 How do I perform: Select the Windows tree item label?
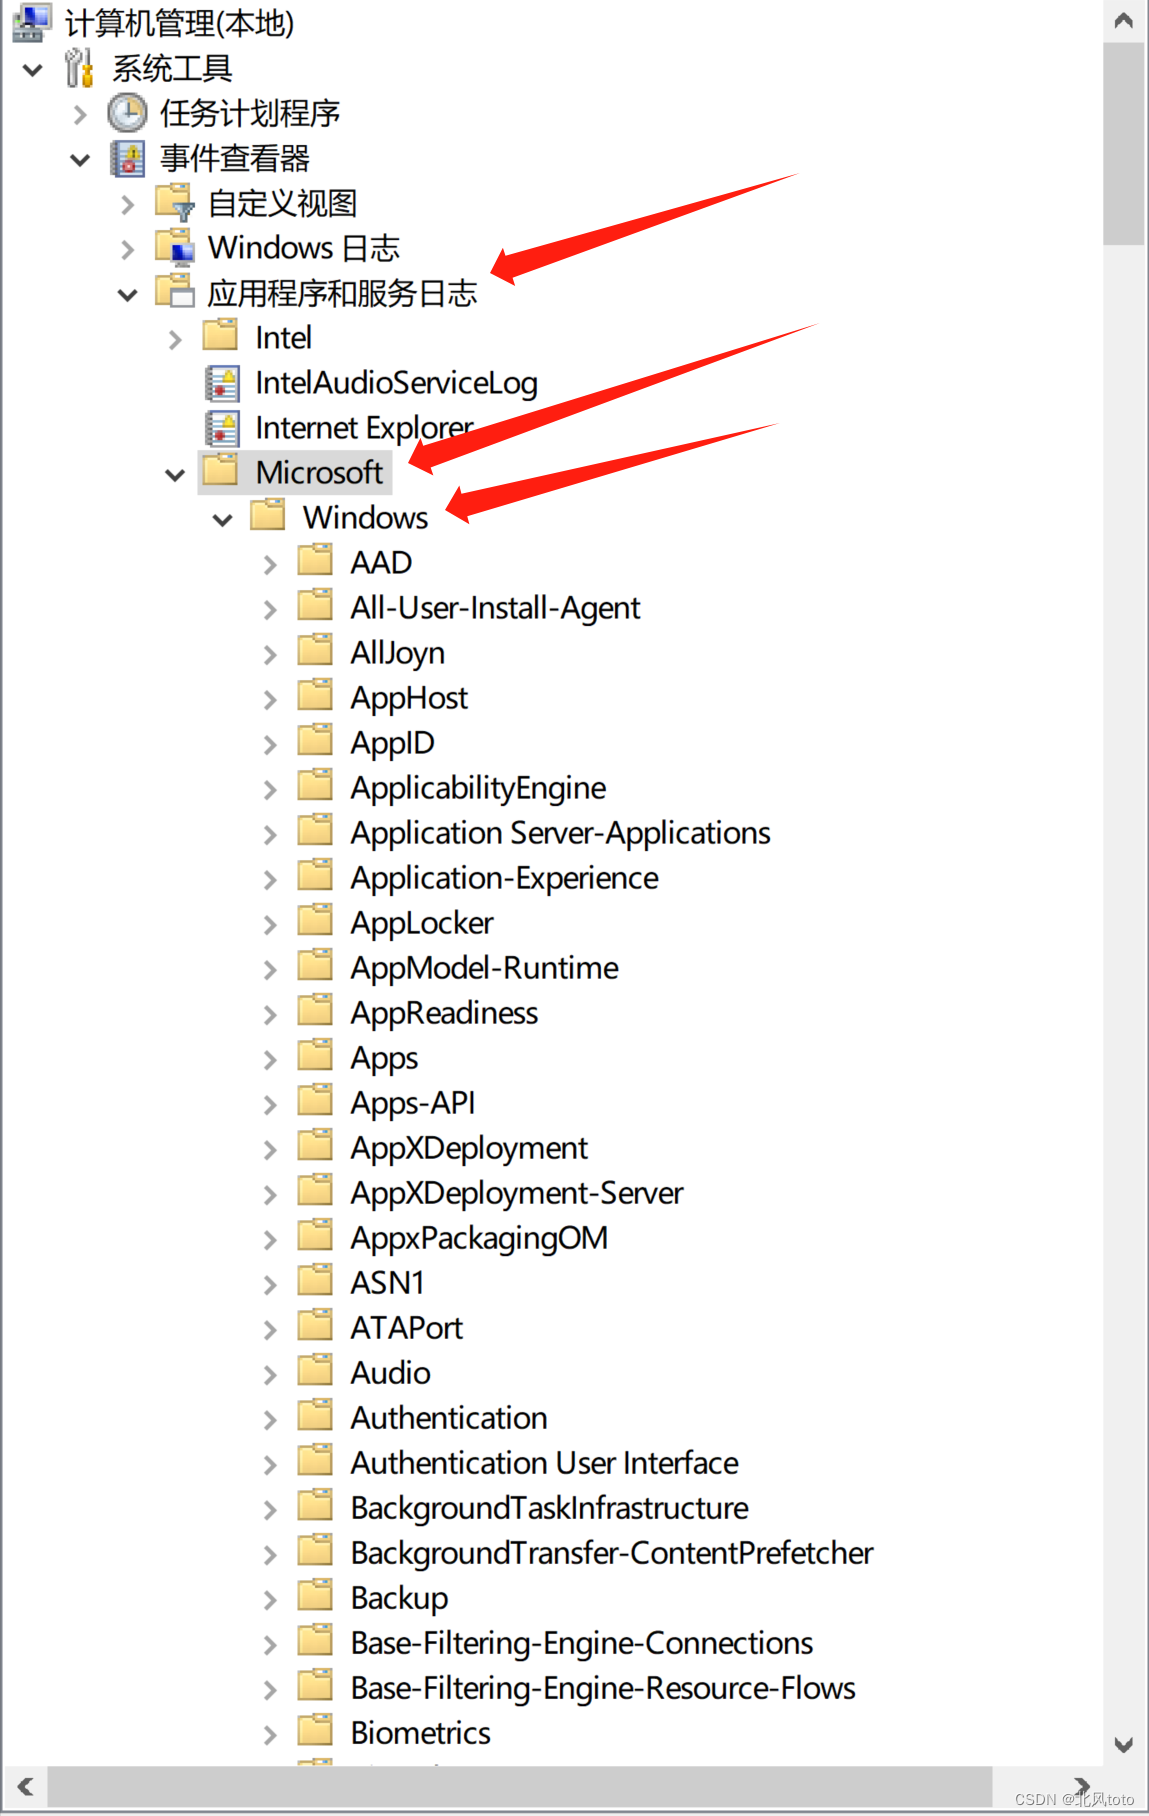click(365, 518)
